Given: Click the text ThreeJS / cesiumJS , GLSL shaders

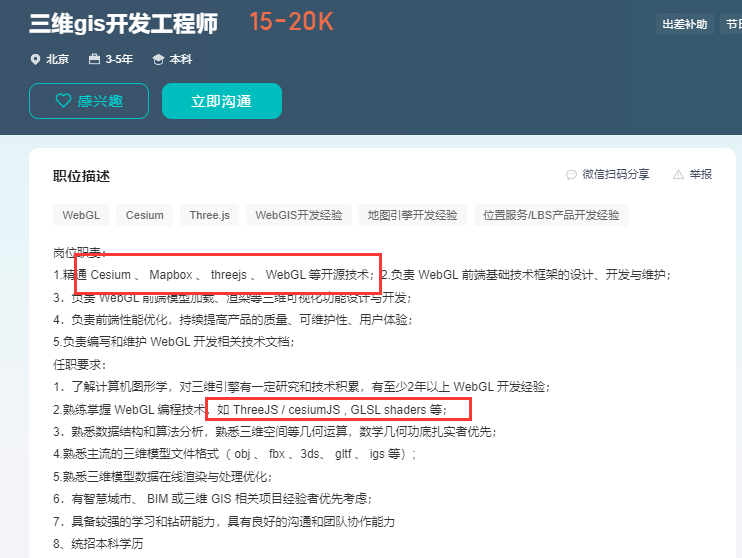Looking at the screenshot, I should 330,409.
